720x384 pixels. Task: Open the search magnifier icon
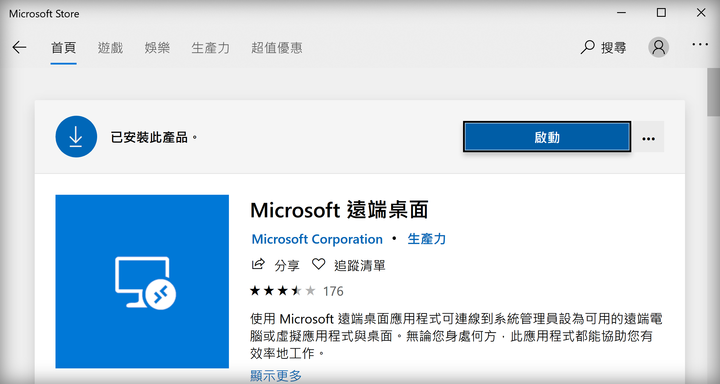[x=587, y=47]
